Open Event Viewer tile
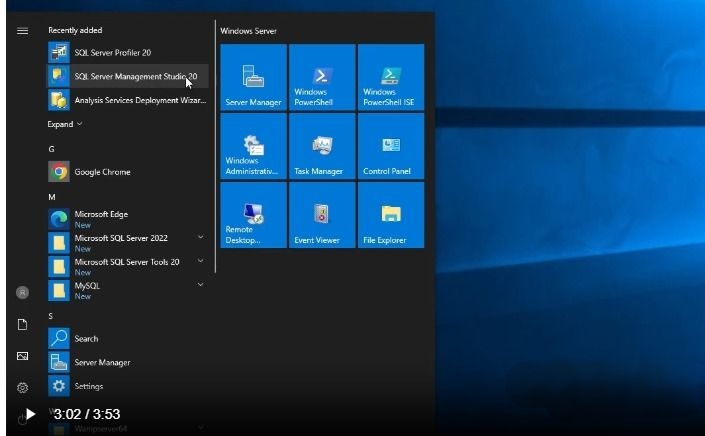 click(x=322, y=215)
